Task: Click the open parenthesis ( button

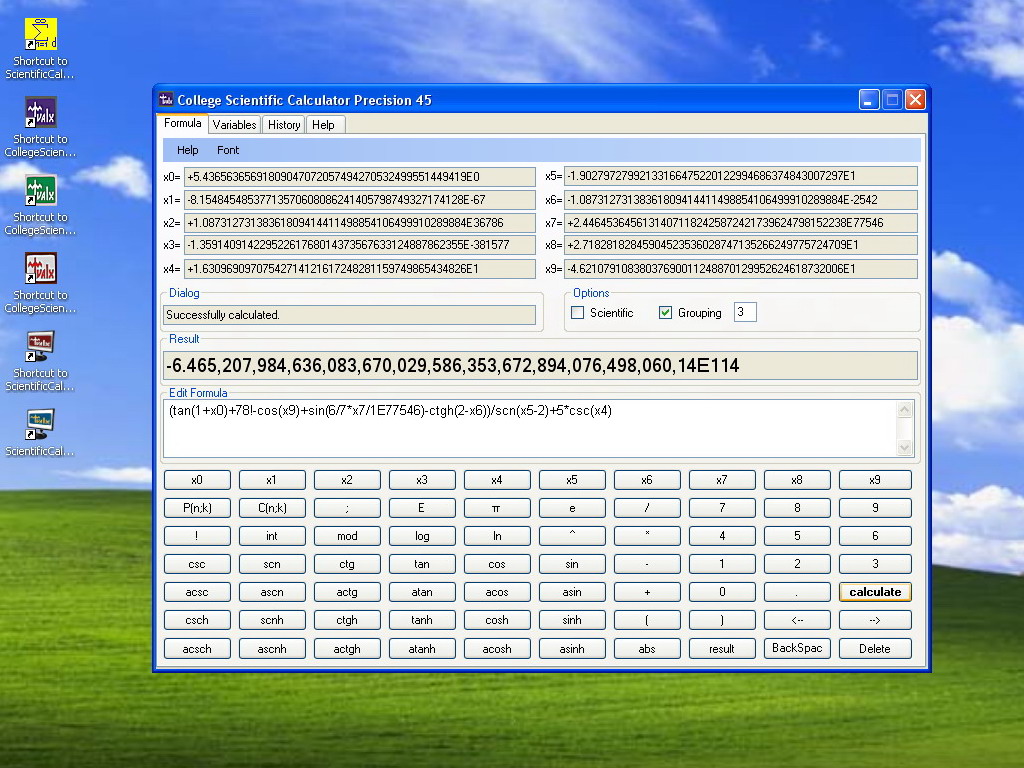Action: pos(647,620)
